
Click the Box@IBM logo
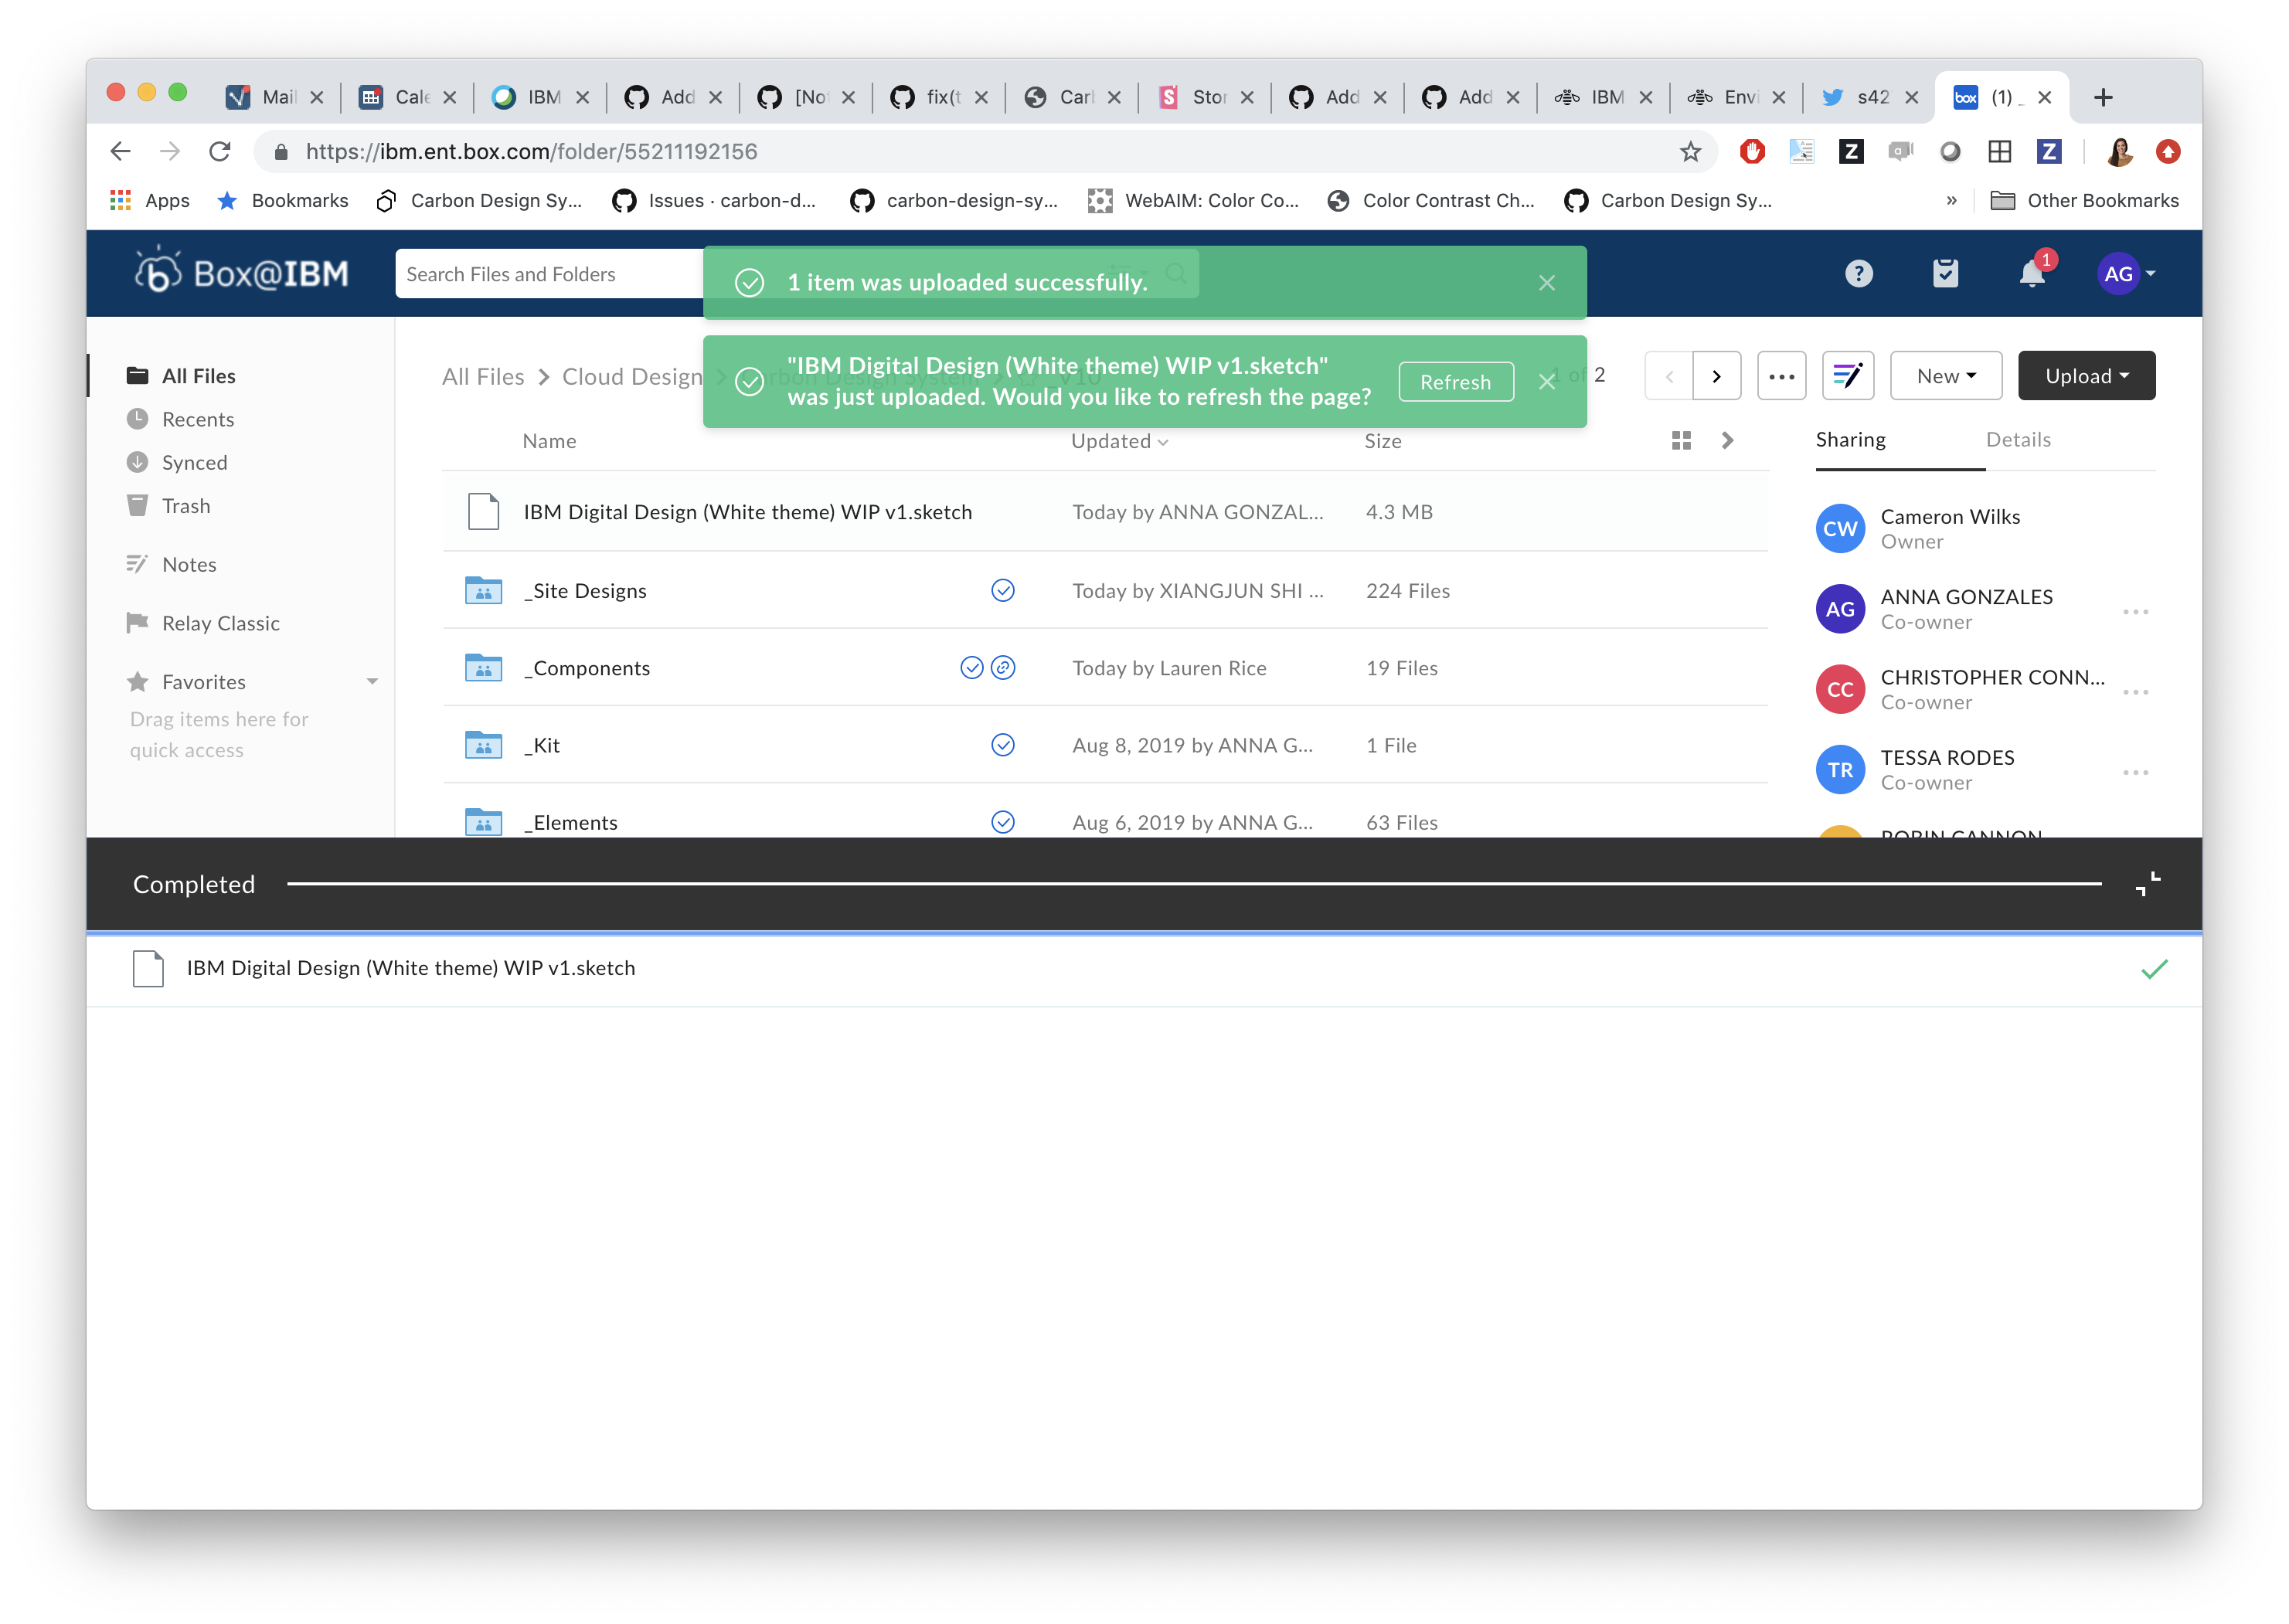pos(242,272)
